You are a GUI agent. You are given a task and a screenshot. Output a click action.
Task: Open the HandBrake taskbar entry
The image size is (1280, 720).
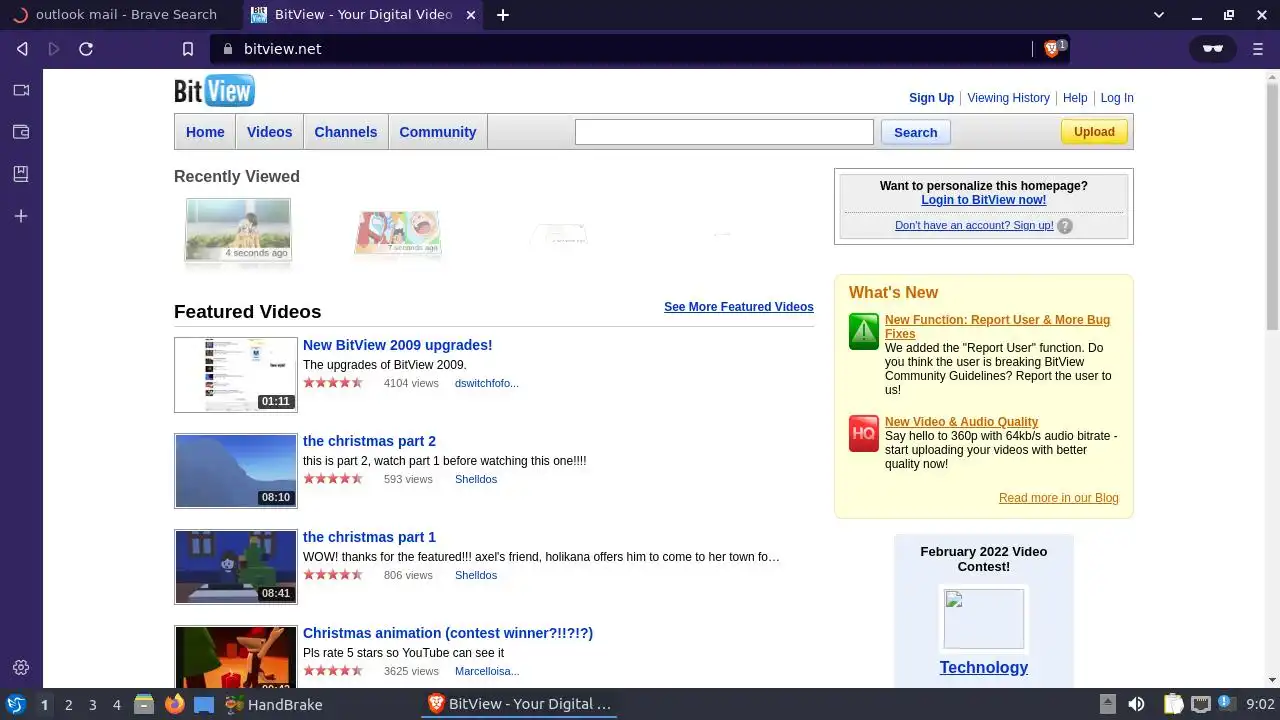pos(273,704)
